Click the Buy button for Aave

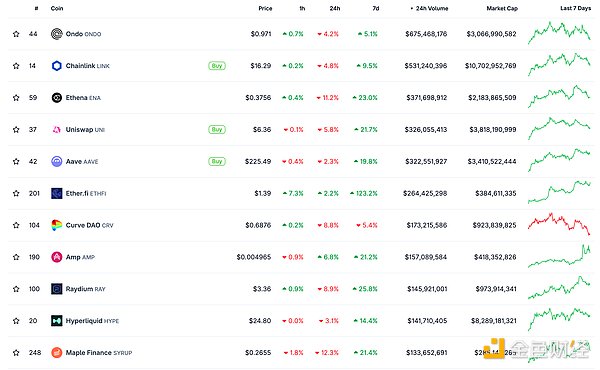tap(217, 161)
